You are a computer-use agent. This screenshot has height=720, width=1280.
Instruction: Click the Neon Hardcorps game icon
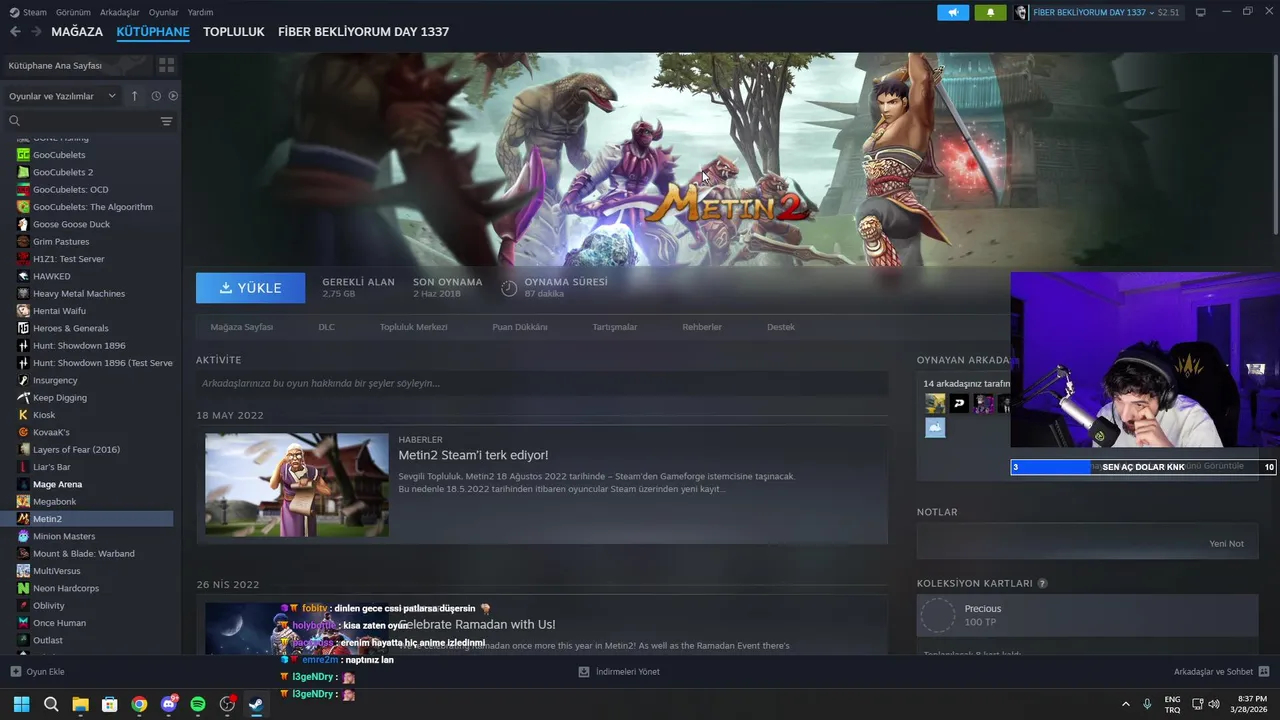click(23, 588)
